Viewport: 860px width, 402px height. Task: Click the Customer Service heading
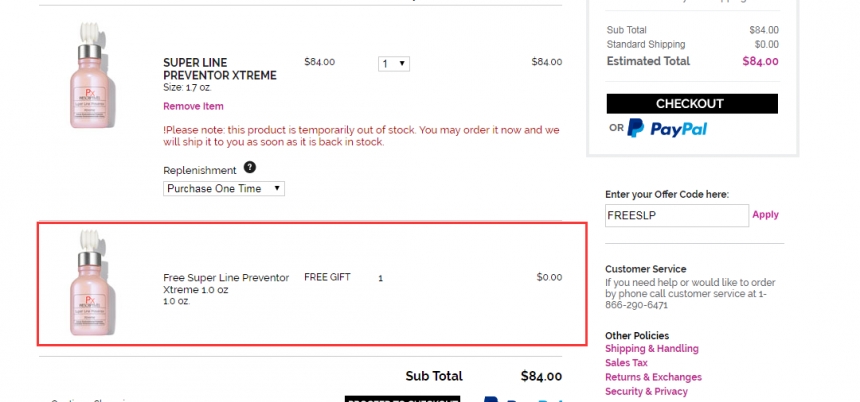[x=645, y=269]
